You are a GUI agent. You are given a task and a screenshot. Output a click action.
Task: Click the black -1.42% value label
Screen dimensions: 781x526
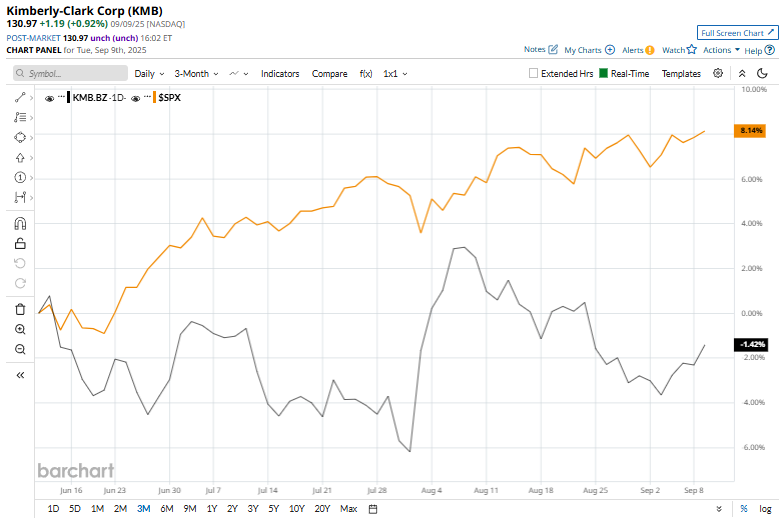coord(751,344)
